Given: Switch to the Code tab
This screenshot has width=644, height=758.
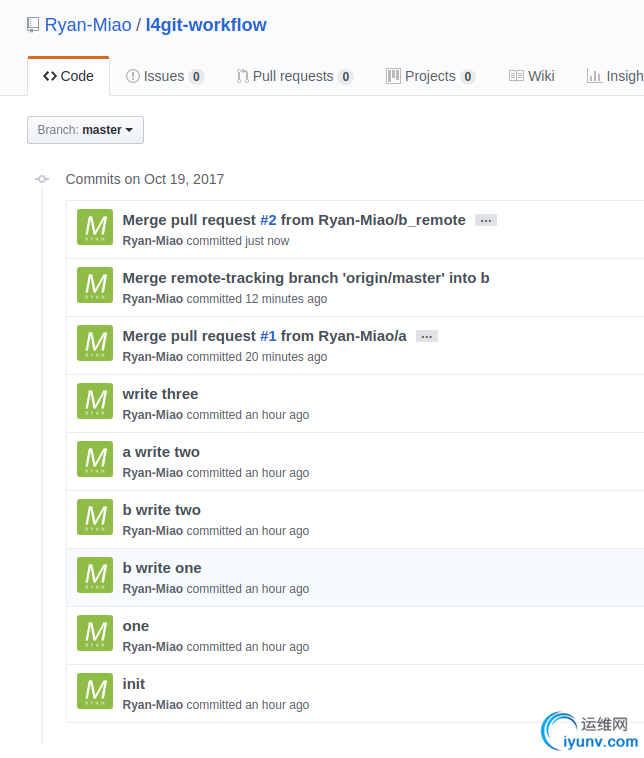Looking at the screenshot, I should [68, 76].
